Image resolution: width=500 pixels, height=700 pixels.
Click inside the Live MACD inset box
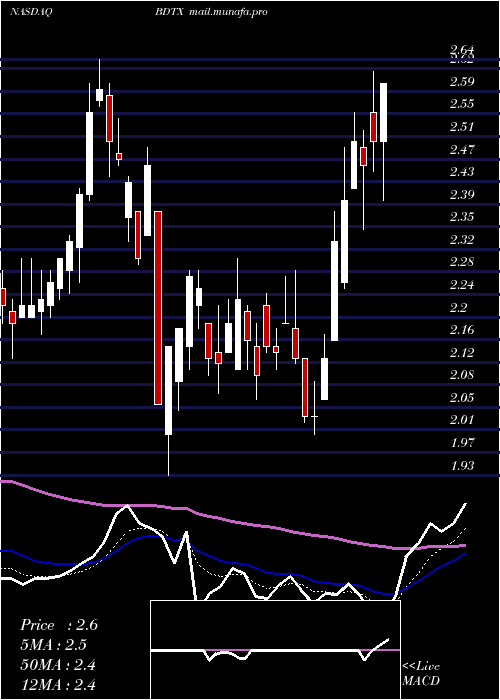(275, 650)
